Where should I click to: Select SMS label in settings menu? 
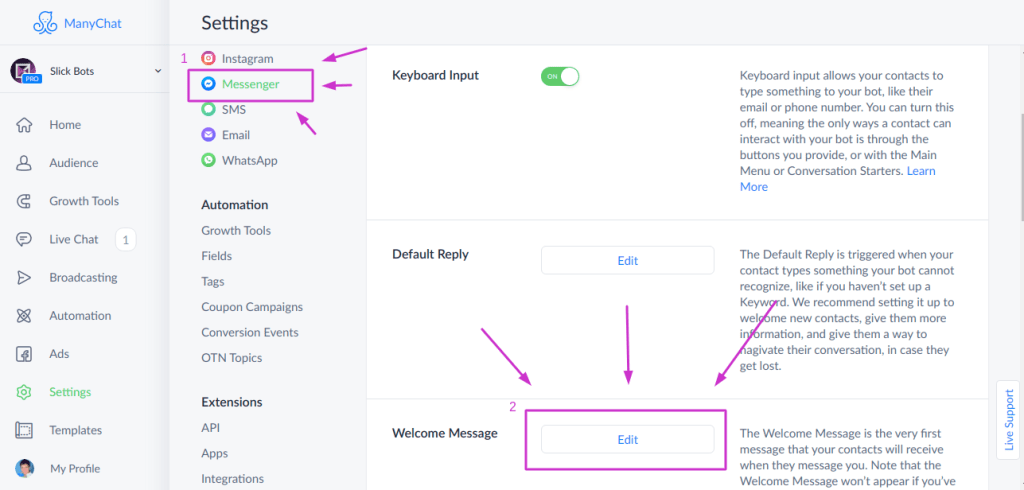coord(234,110)
